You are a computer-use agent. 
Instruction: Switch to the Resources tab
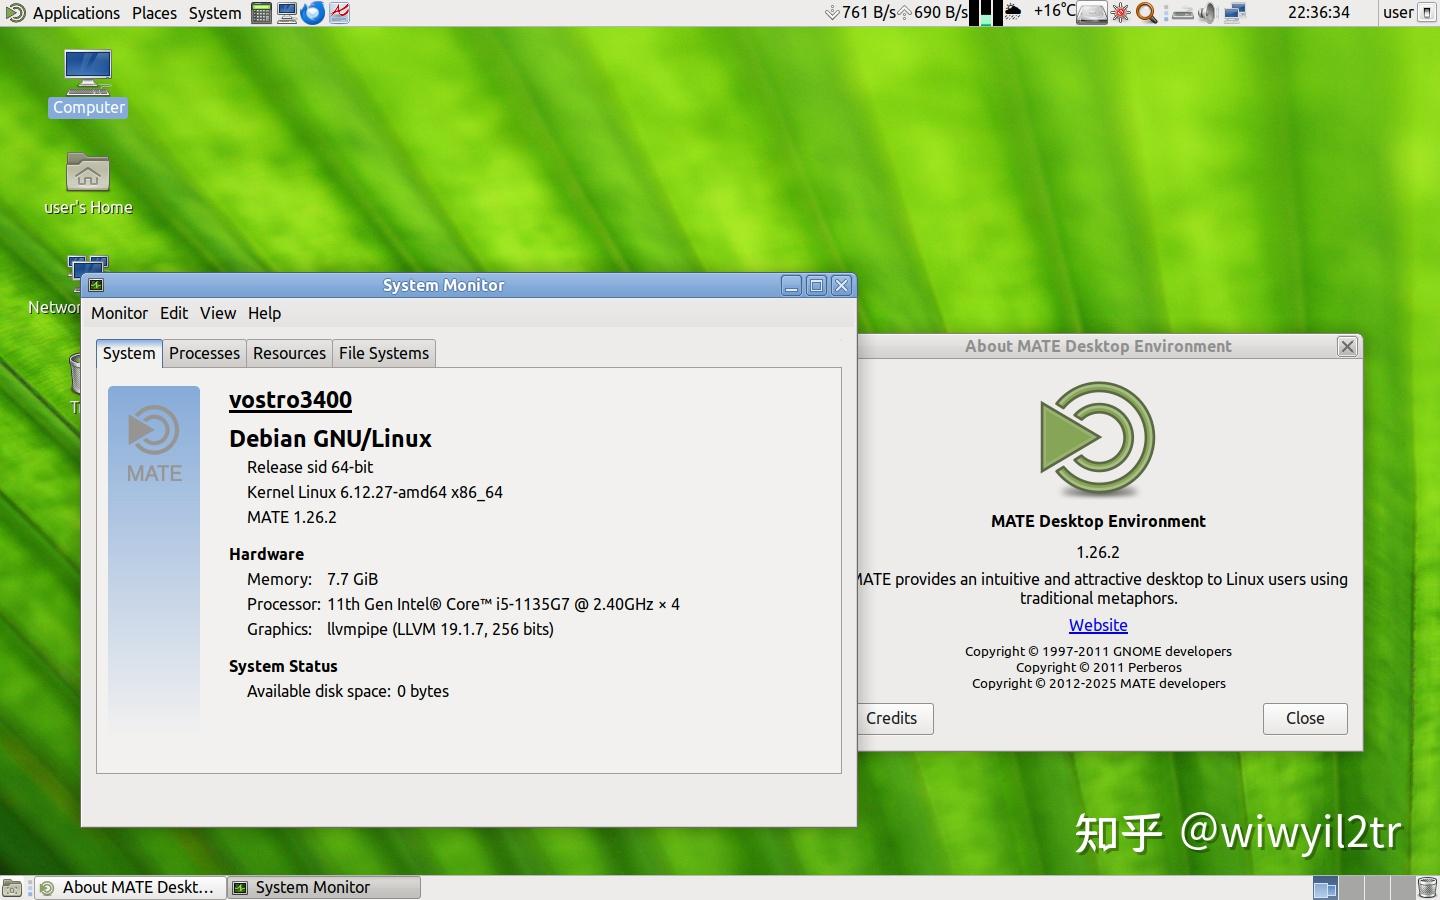click(x=289, y=353)
